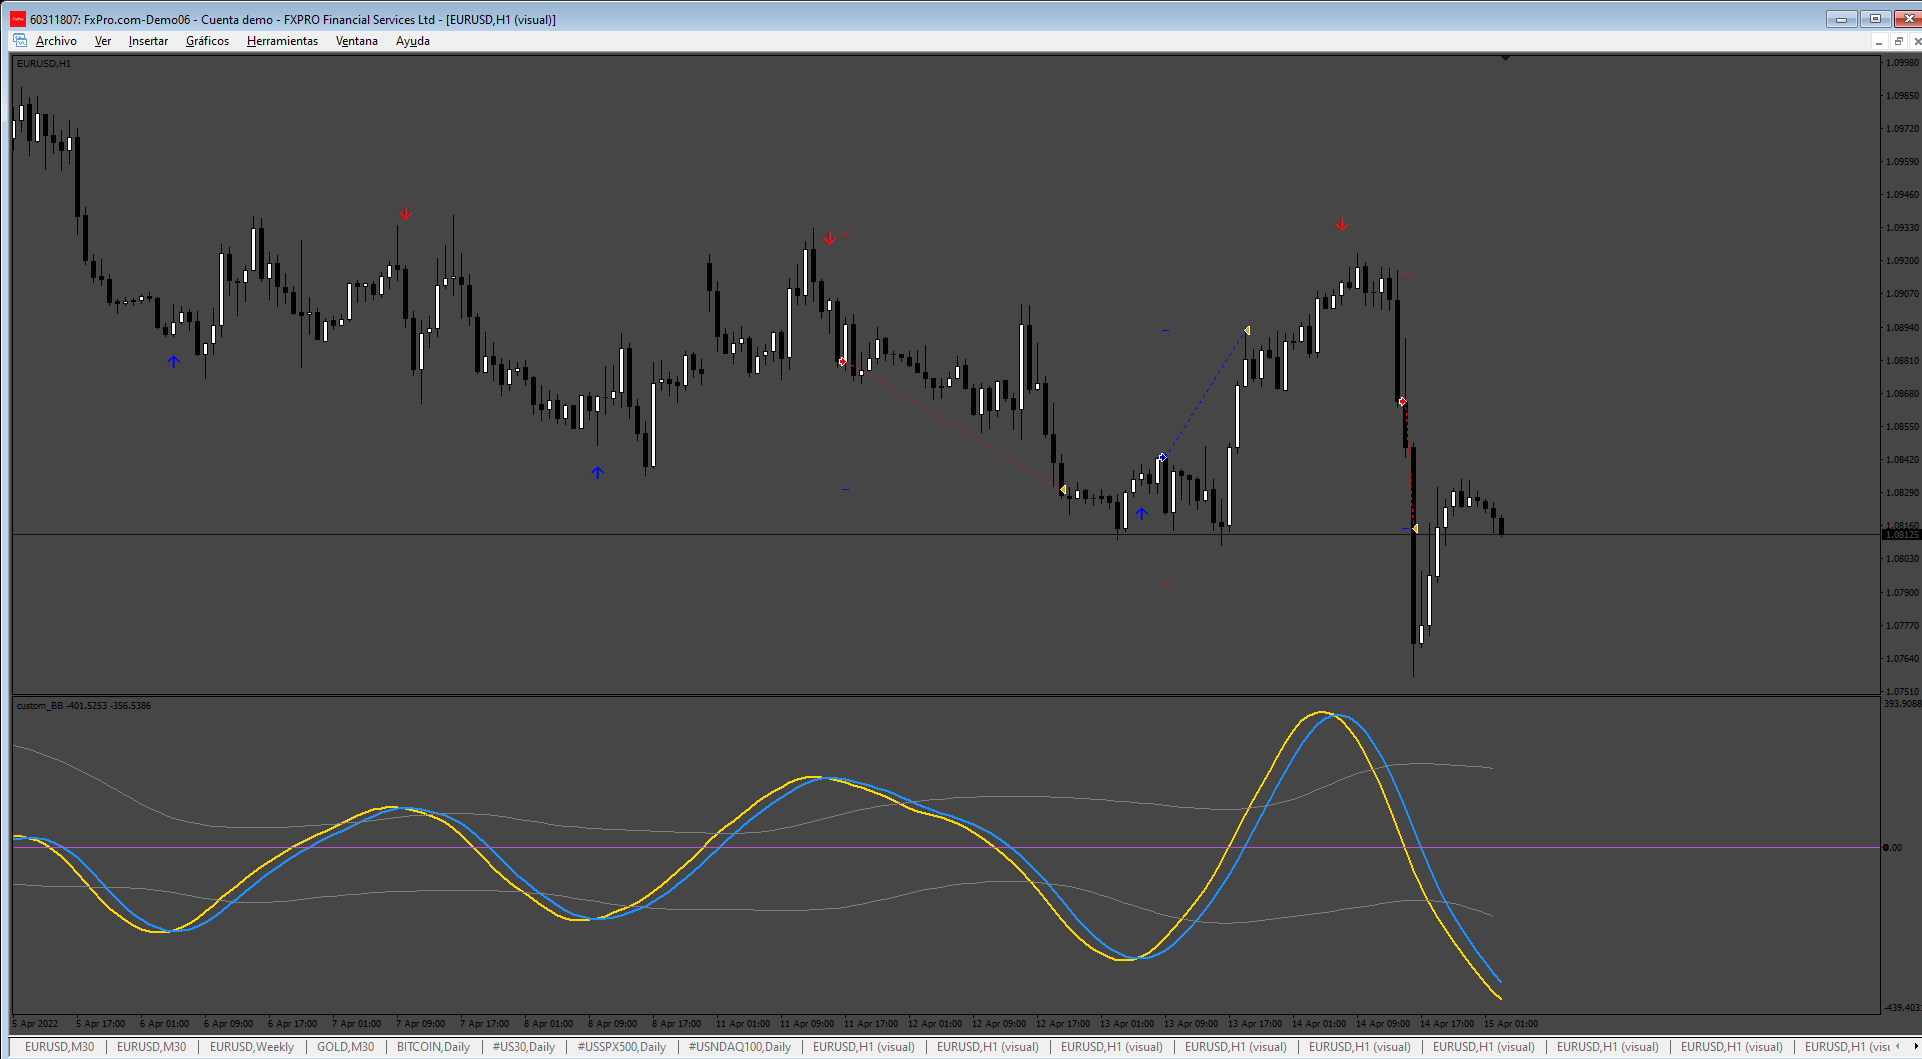Click the 393.9088 indicator scale value

[x=1902, y=704]
